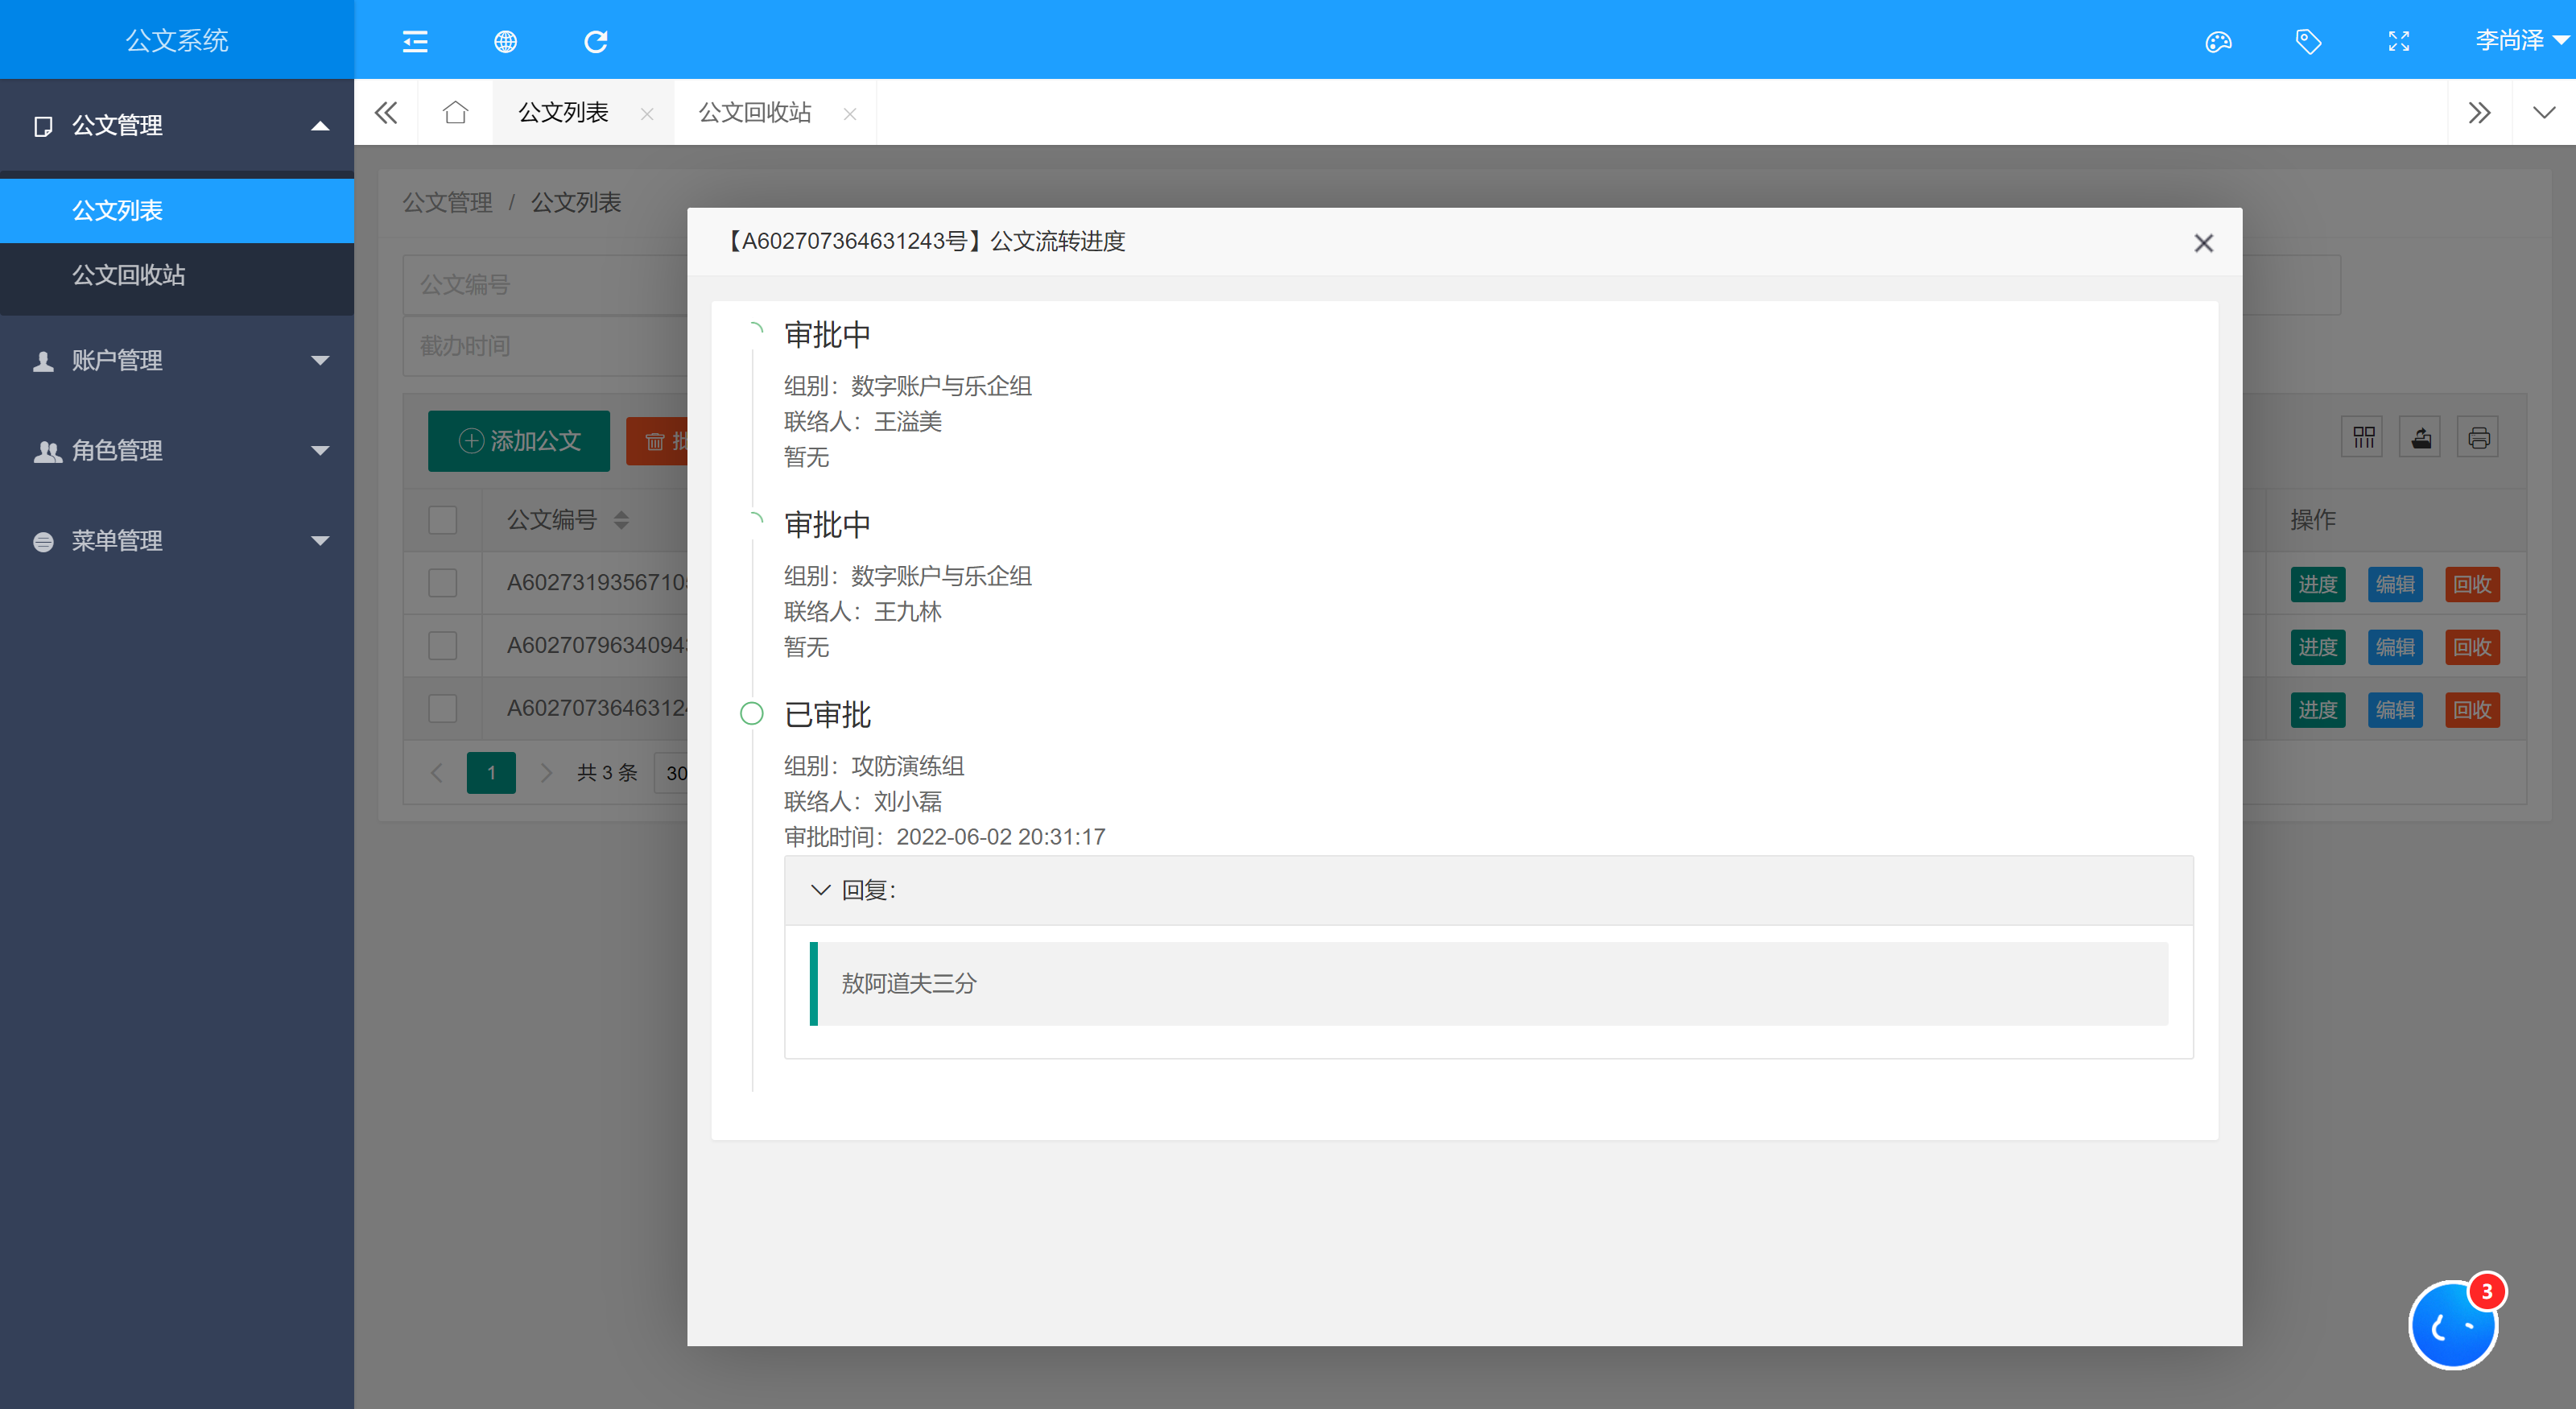Viewport: 2576px width, 1409px height.
Task: Open the floating chat assistant bubble
Action: click(2453, 1325)
